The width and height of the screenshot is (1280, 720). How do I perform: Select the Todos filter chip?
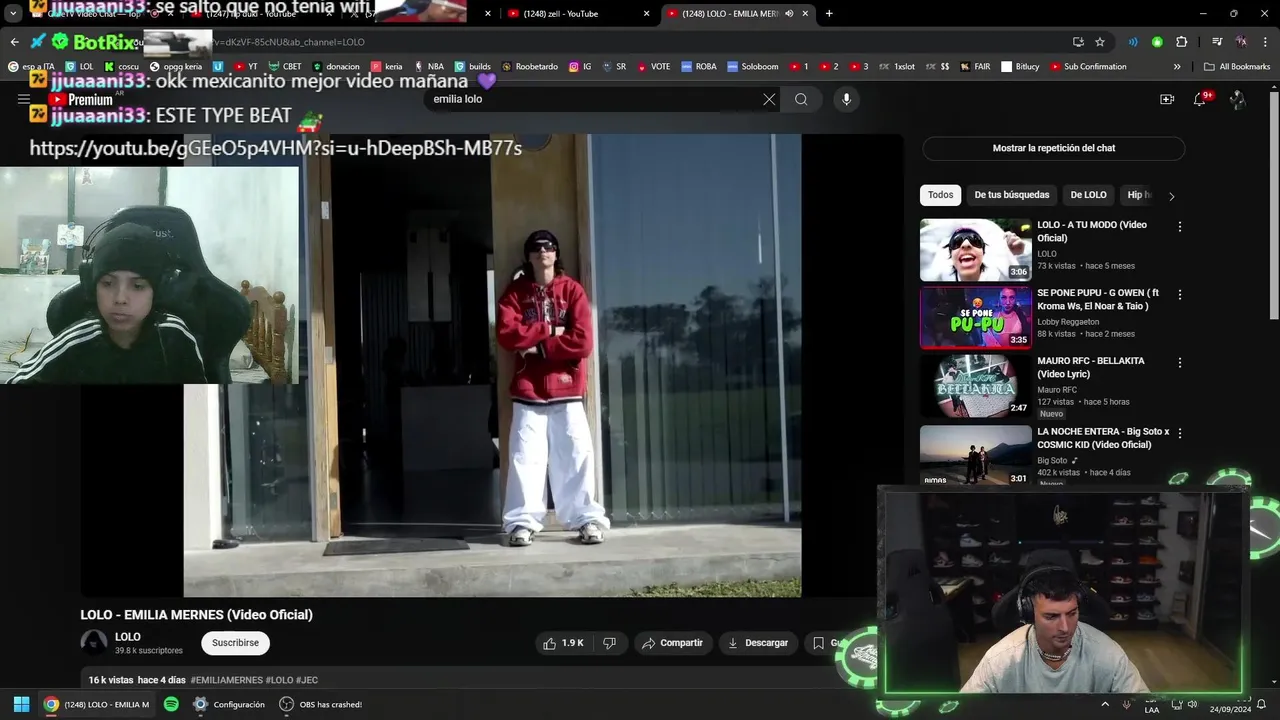point(940,195)
